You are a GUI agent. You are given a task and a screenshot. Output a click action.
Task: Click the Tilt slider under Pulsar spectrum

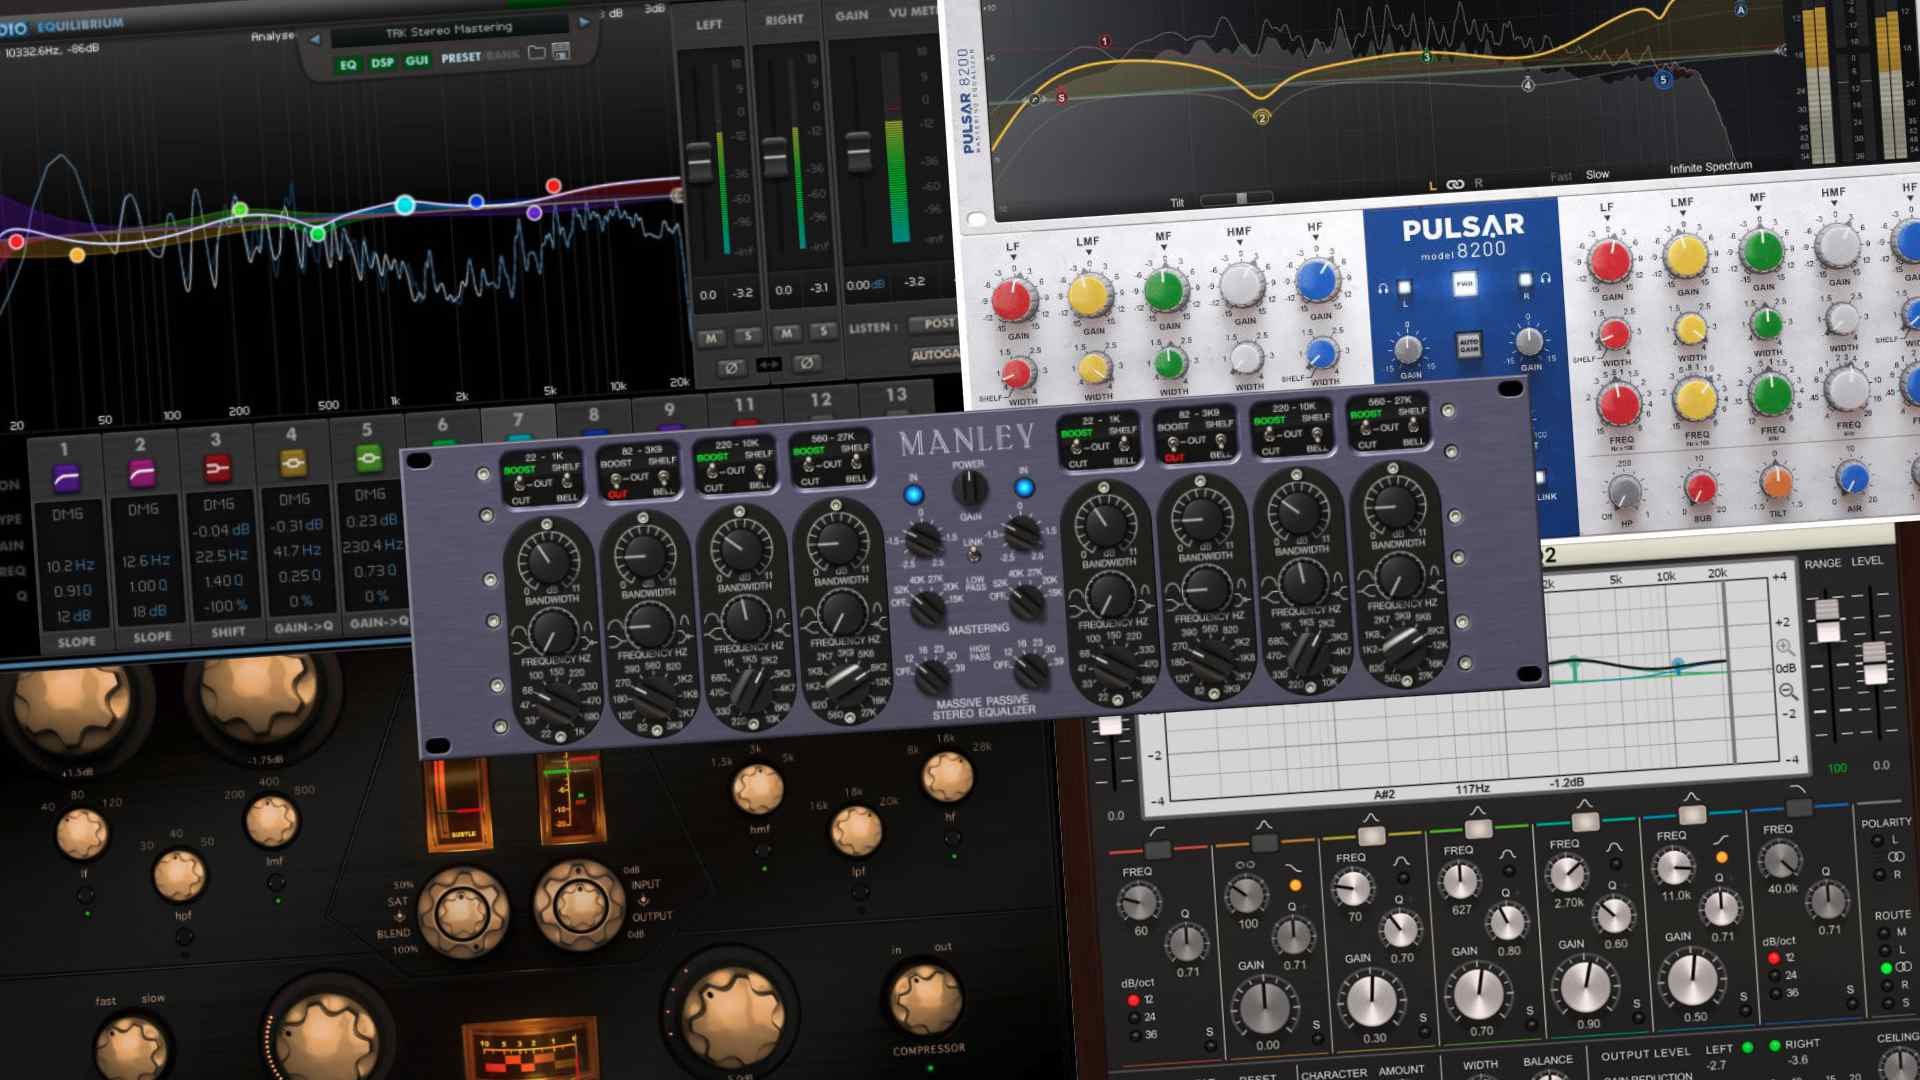point(1237,199)
